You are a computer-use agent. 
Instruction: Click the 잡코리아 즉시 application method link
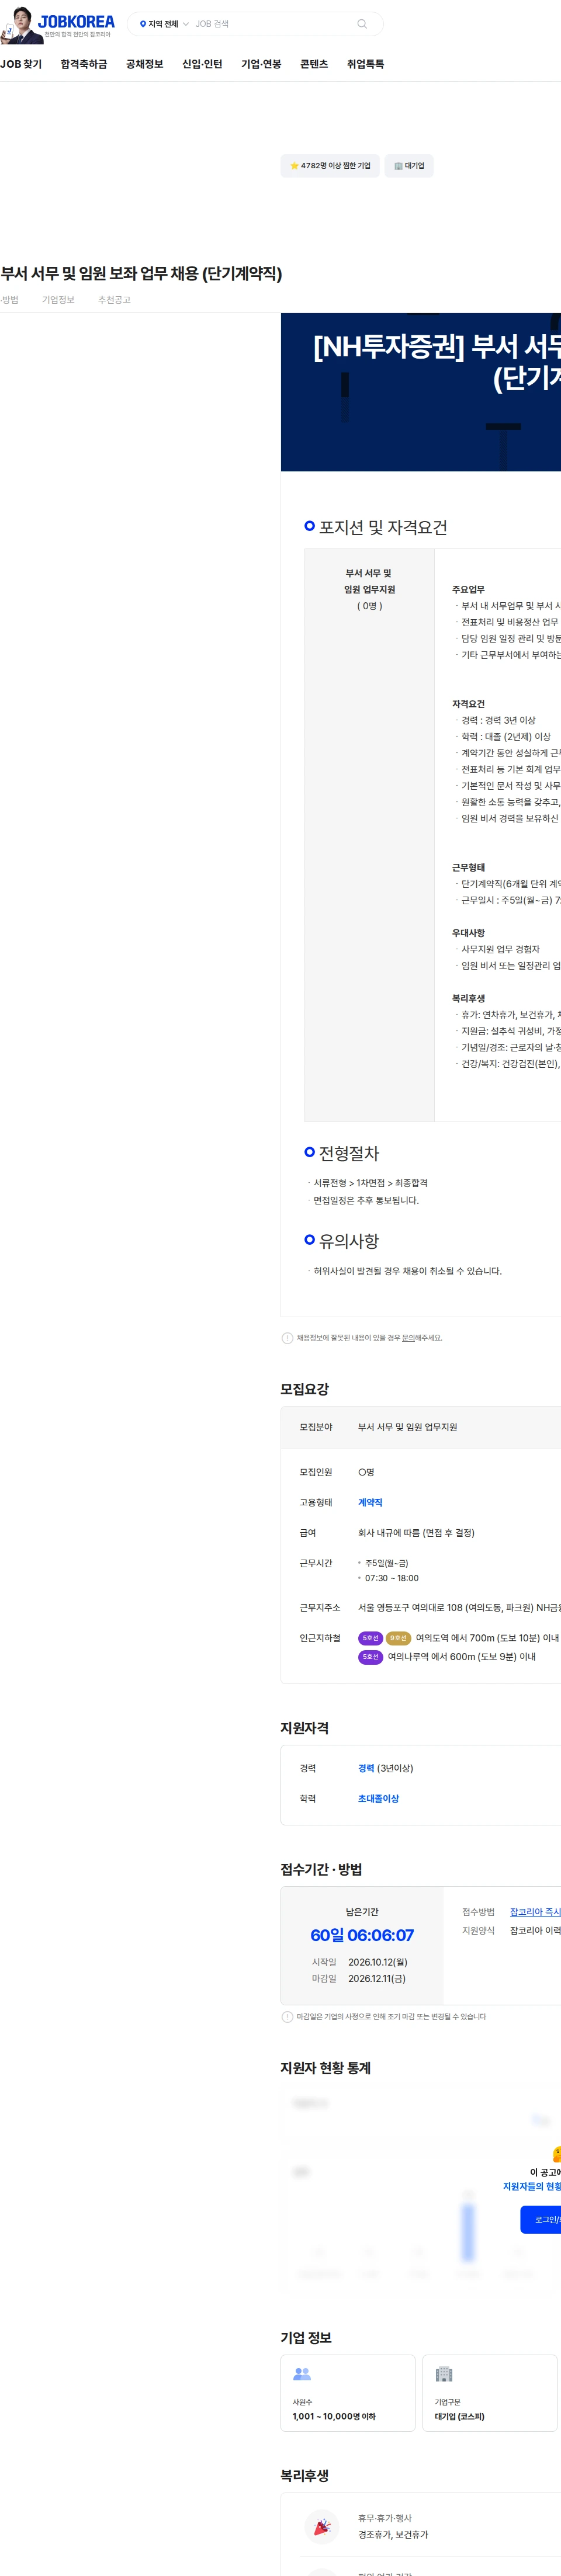pos(535,1912)
